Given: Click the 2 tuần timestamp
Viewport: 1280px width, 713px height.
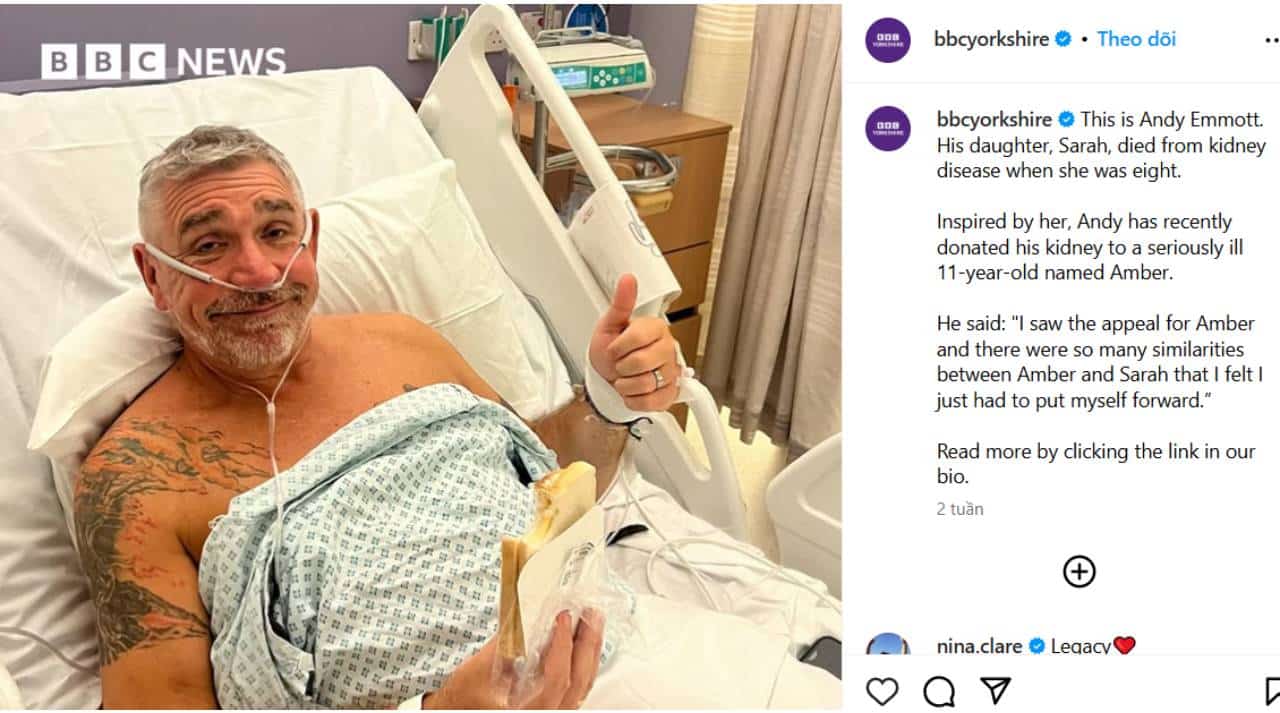Looking at the screenshot, I should coord(960,509).
